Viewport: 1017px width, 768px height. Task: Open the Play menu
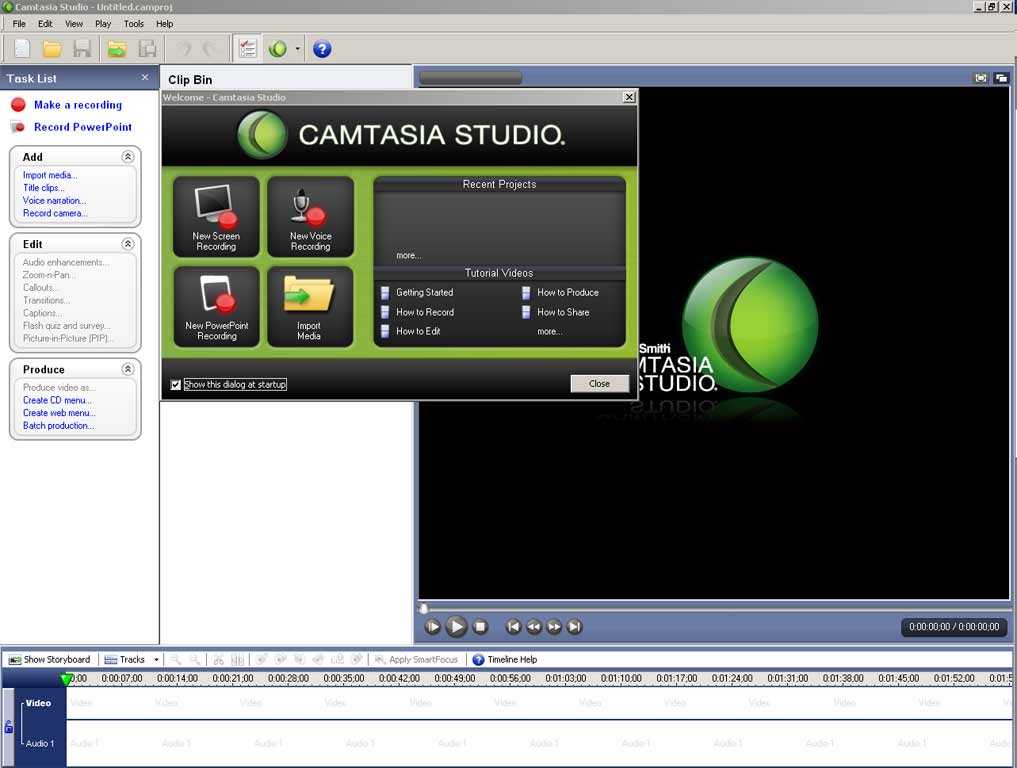(103, 23)
